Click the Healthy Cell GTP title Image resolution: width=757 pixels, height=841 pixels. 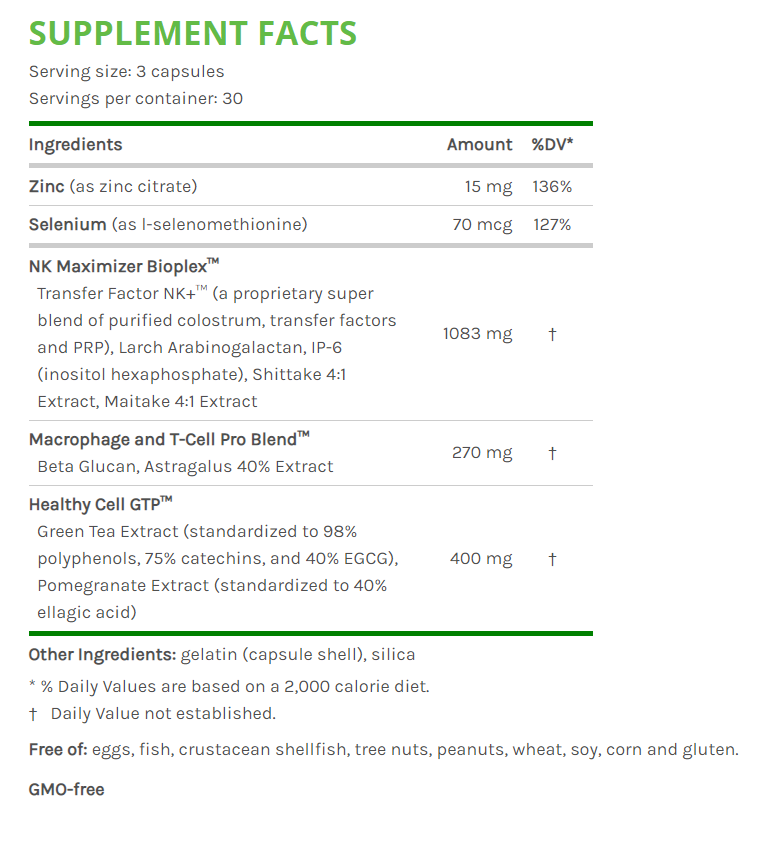[94, 505]
